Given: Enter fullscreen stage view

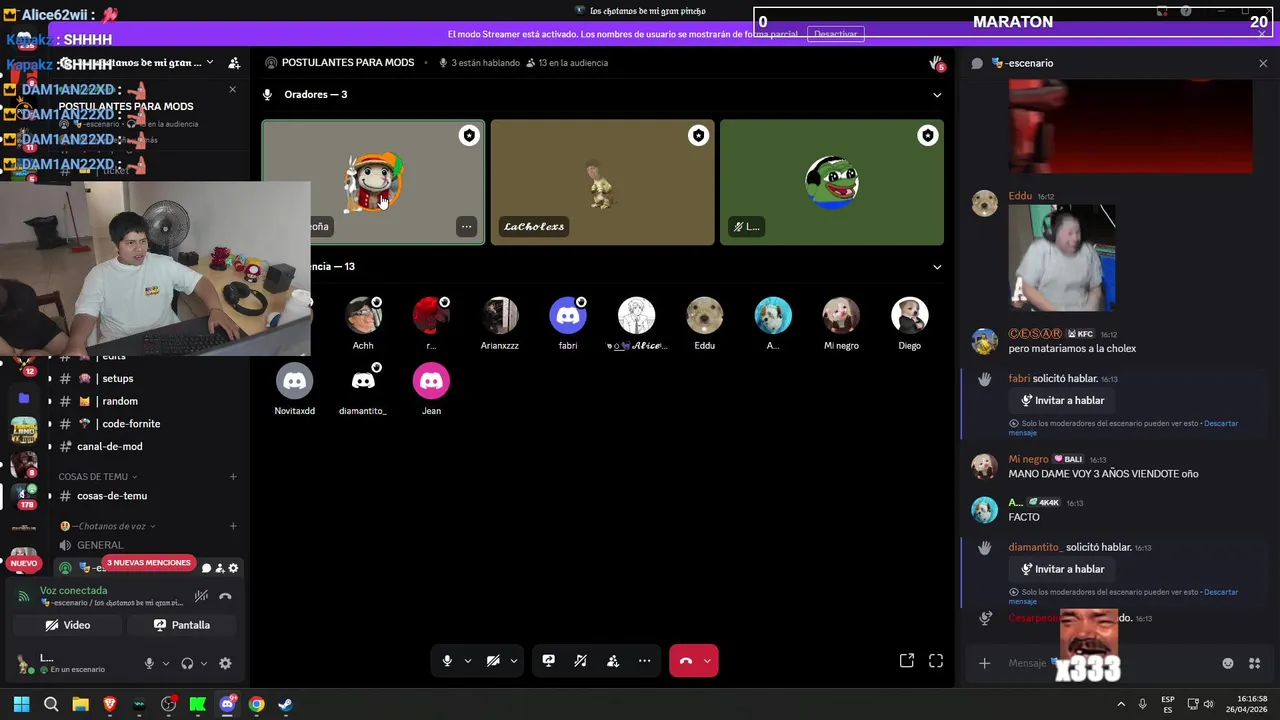Looking at the screenshot, I should (x=936, y=661).
